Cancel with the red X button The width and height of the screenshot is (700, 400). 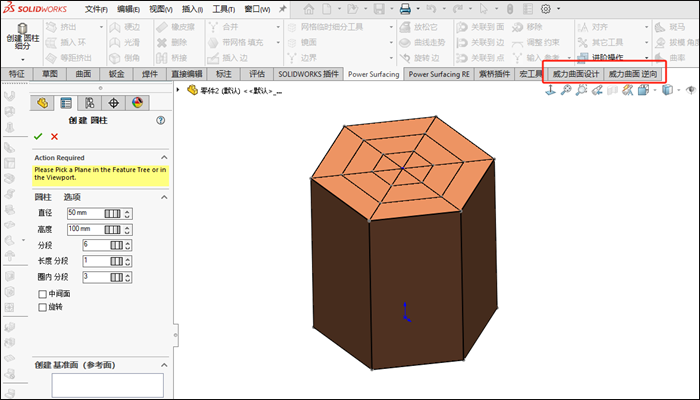54,137
